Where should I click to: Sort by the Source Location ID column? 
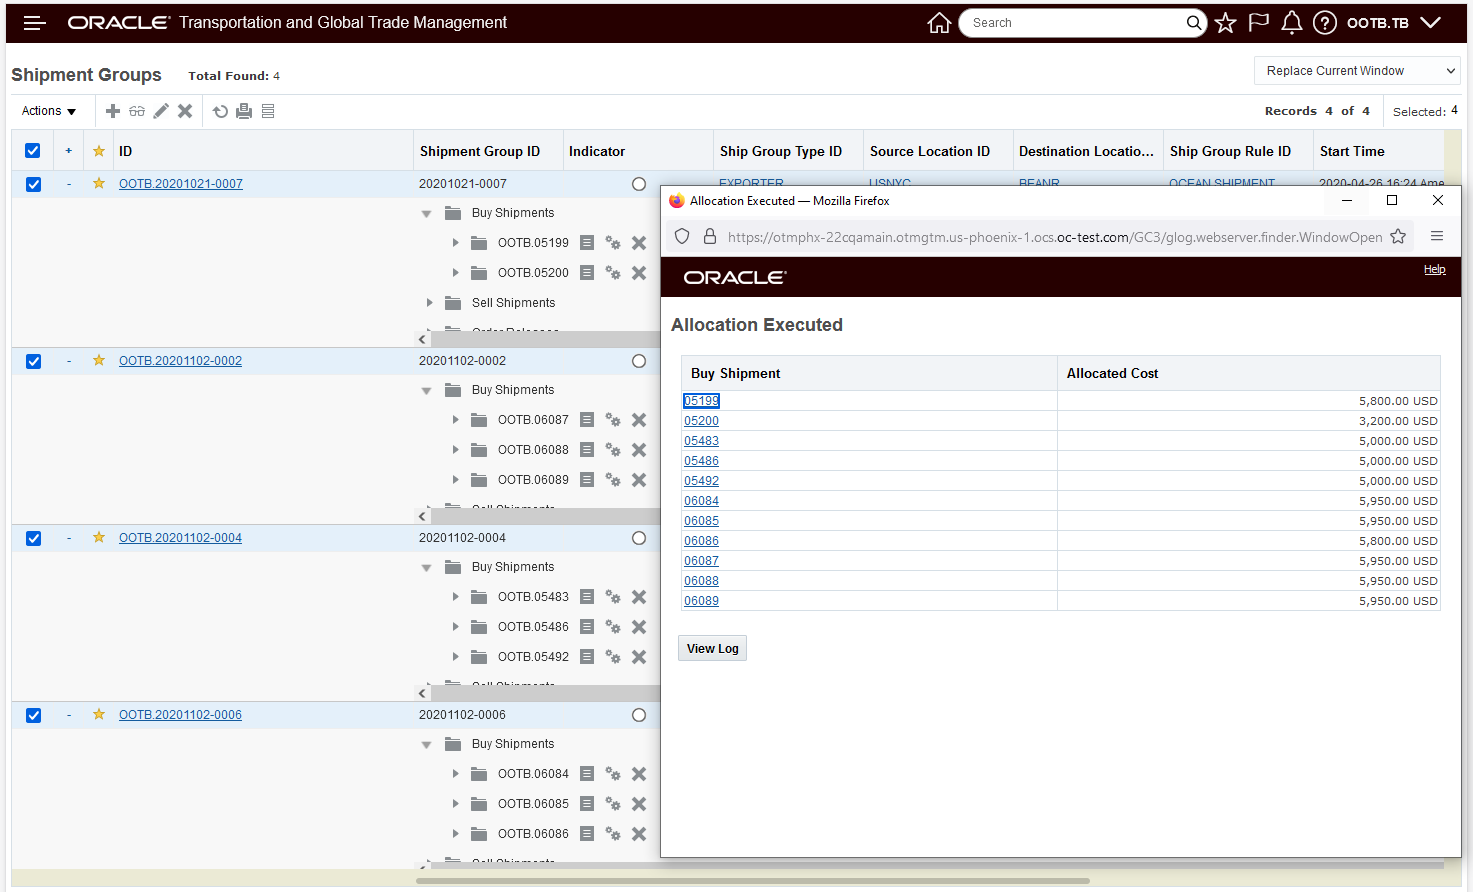tap(930, 151)
